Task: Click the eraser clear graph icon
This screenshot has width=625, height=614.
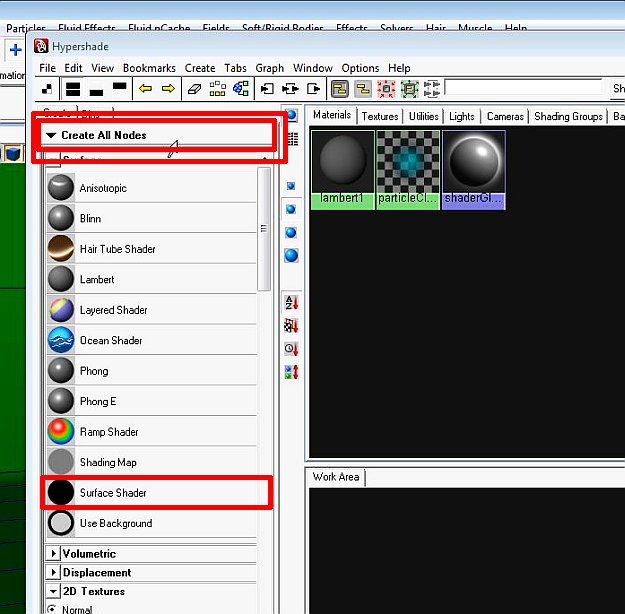Action: tap(194, 89)
